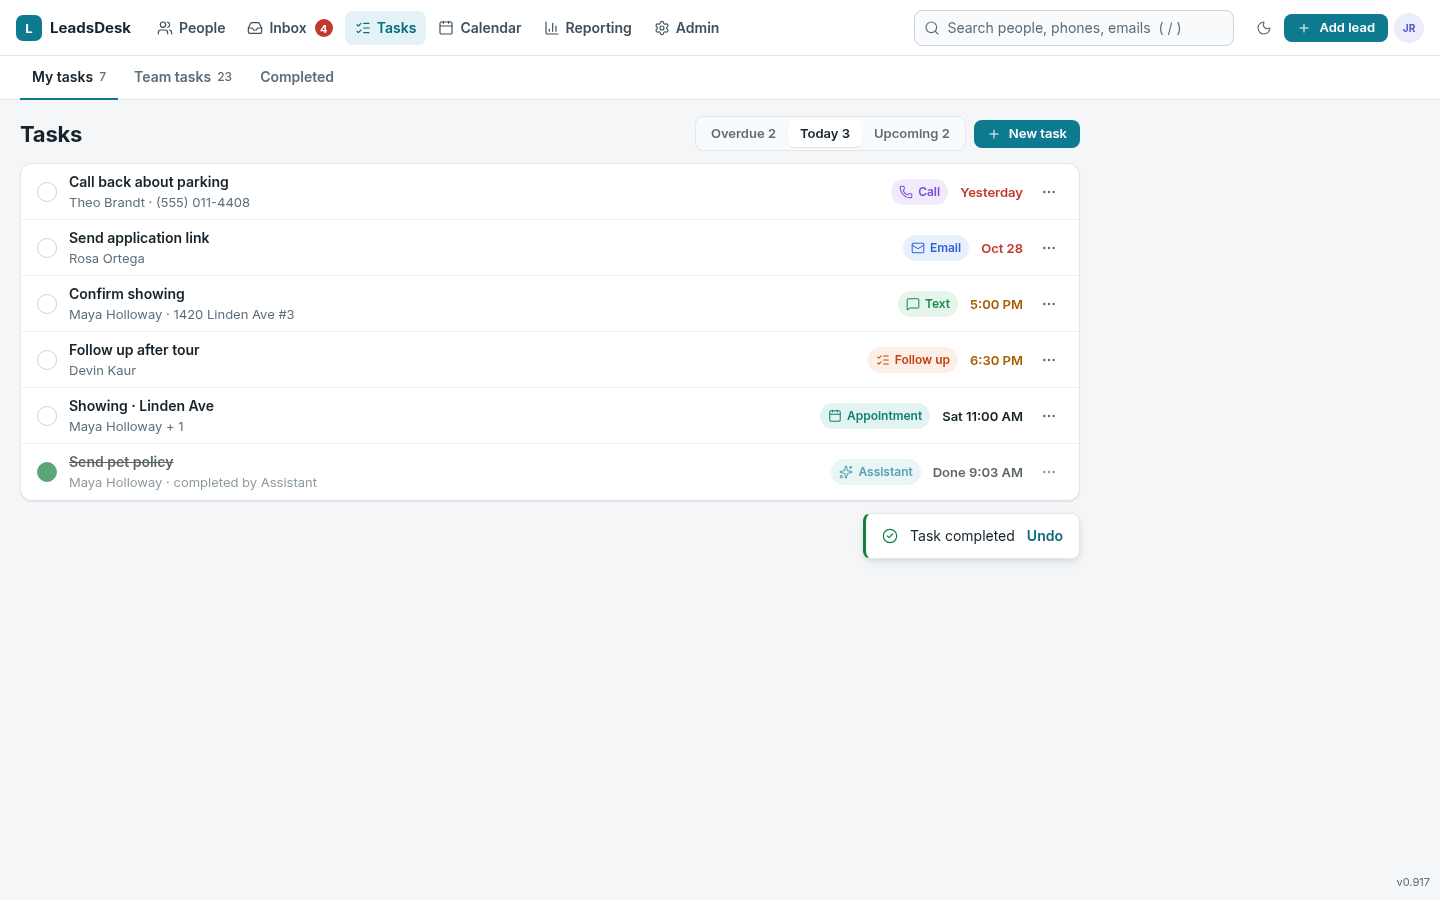Tick the Follow up after tour checkbox
This screenshot has height=900, width=1440.
[x=47, y=360]
